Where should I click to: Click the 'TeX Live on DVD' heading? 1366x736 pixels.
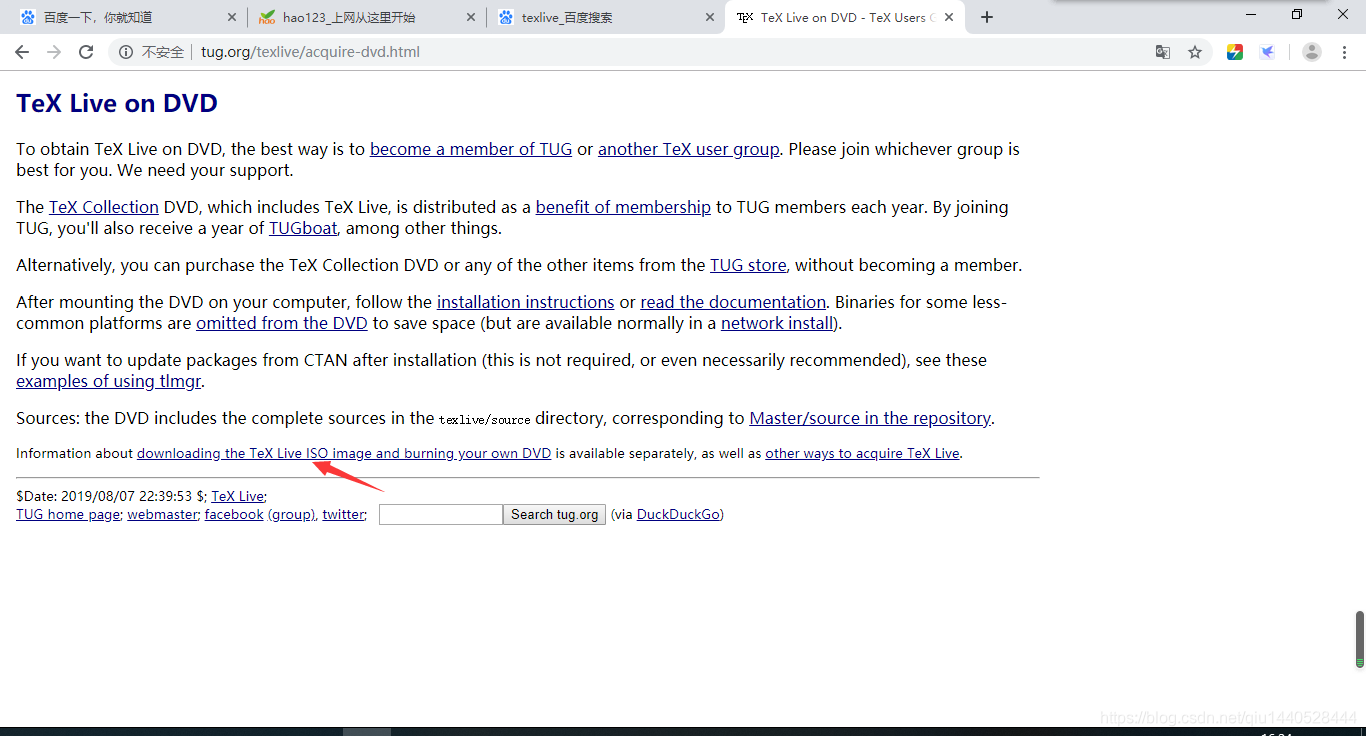point(117,103)
